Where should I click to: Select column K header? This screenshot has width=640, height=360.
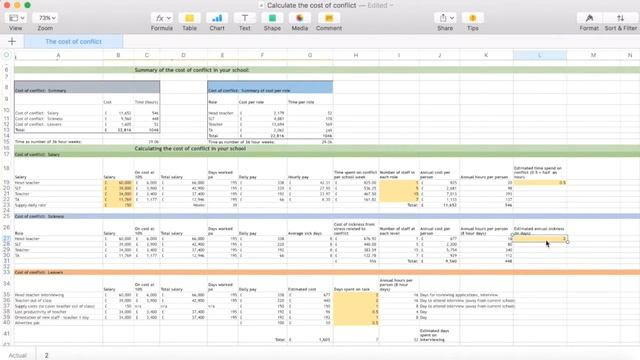click(x=486, y=55)
